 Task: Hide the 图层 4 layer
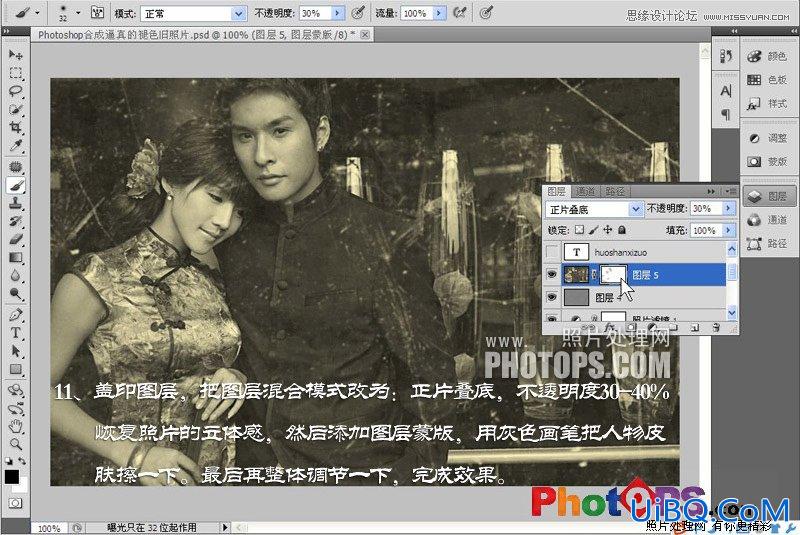click(x=552, y=297)
